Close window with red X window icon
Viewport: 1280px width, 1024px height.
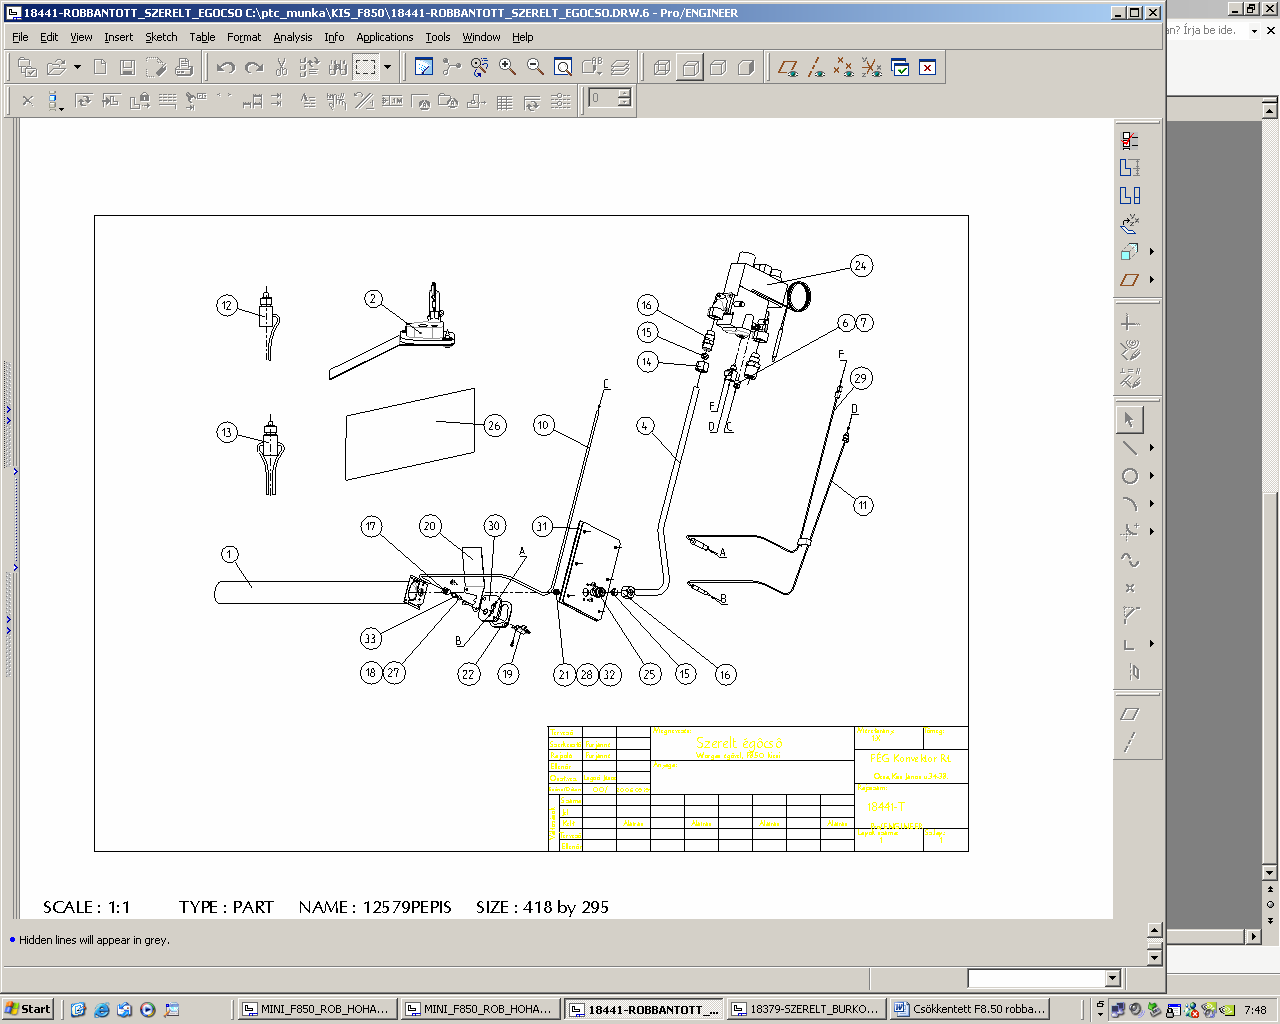coord(928,67)
